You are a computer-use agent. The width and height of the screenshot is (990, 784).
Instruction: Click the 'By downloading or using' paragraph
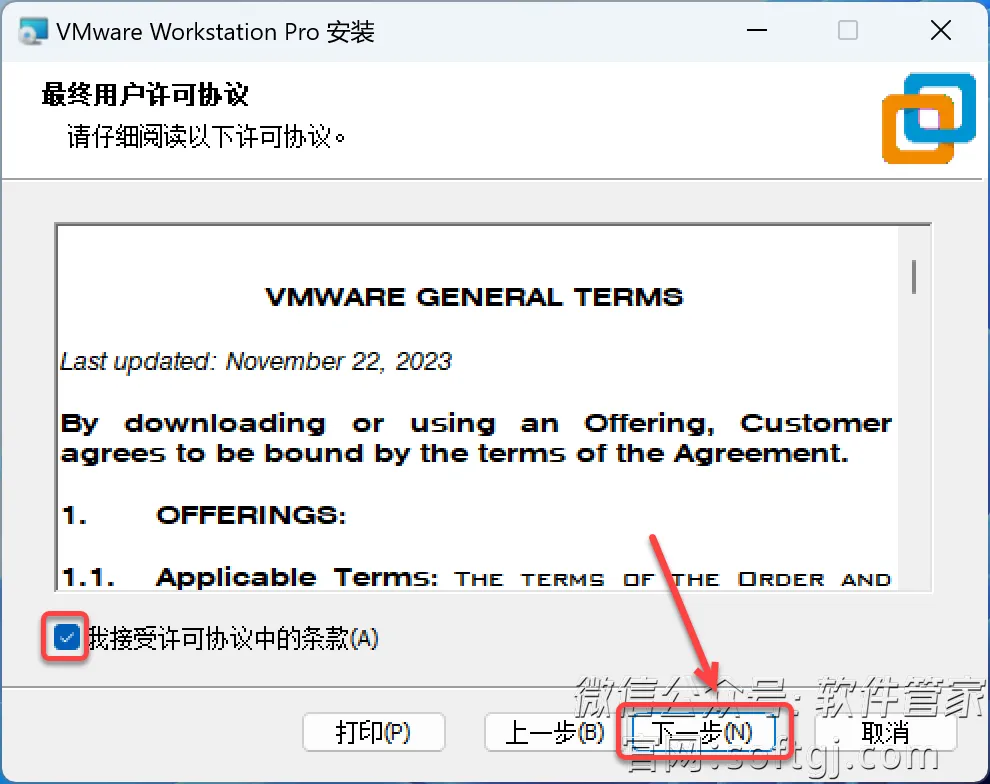(x=476, y=438)
